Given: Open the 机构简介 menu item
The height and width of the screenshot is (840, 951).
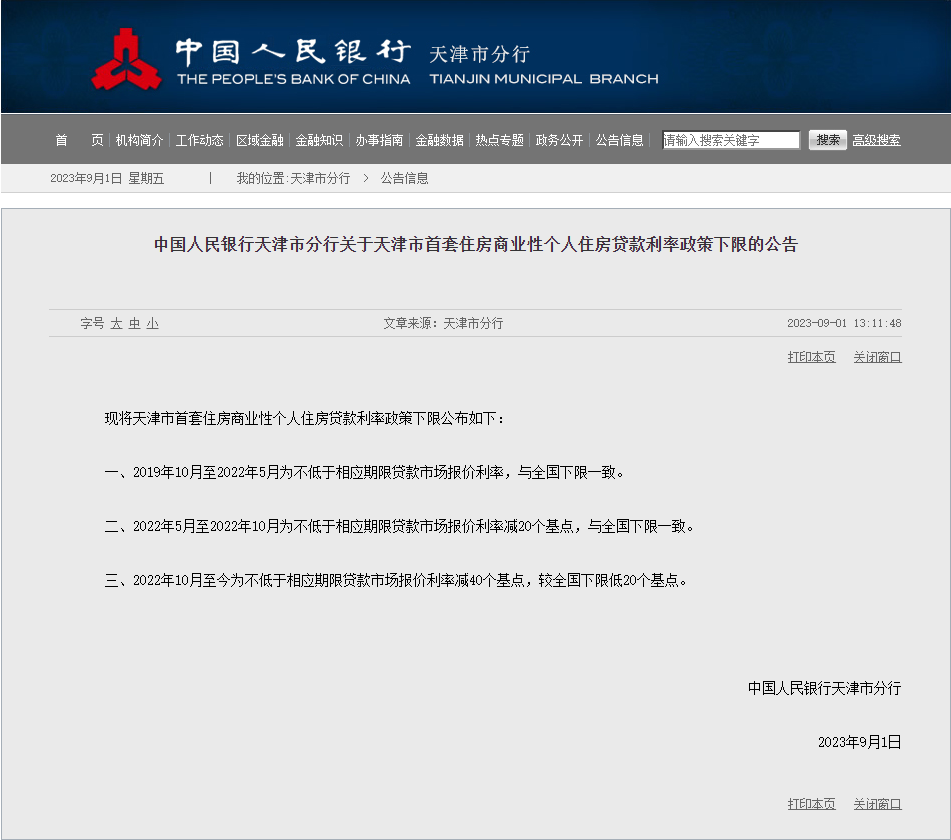Looking at the screenshot, I should (140, 140).
